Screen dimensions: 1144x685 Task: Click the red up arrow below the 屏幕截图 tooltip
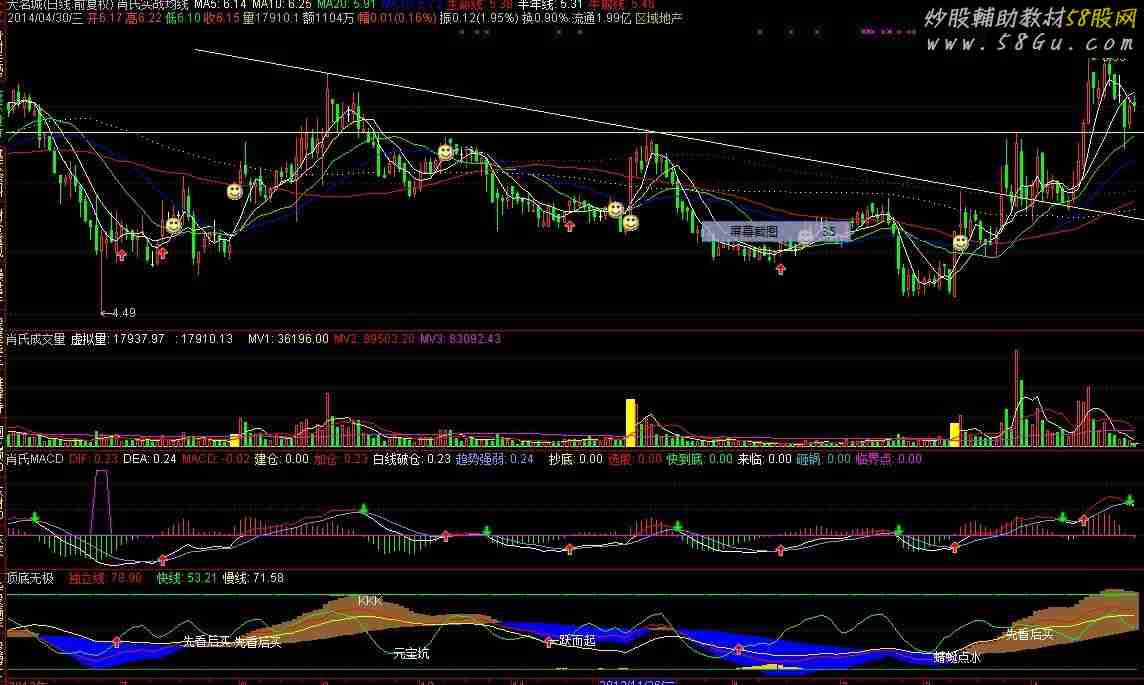pos(781,269)
